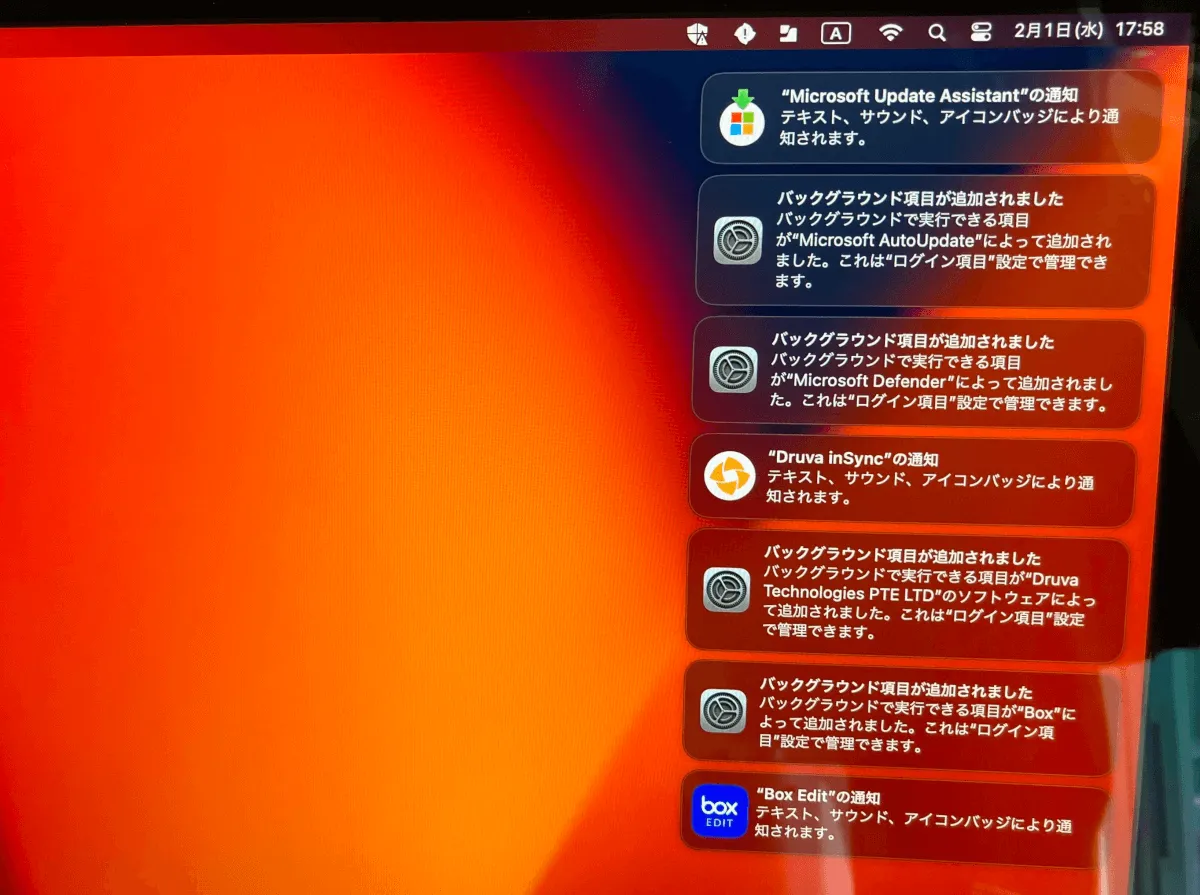Click settings icon in Microsoft Defender notification
1200x895 pixels.
pyautogui.click(x=734, y=370)
